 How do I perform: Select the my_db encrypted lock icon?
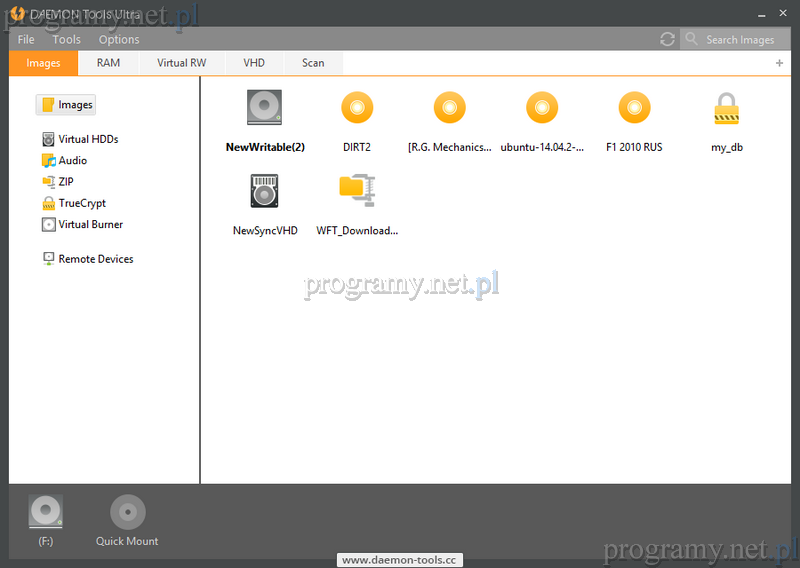pos(726,108)
